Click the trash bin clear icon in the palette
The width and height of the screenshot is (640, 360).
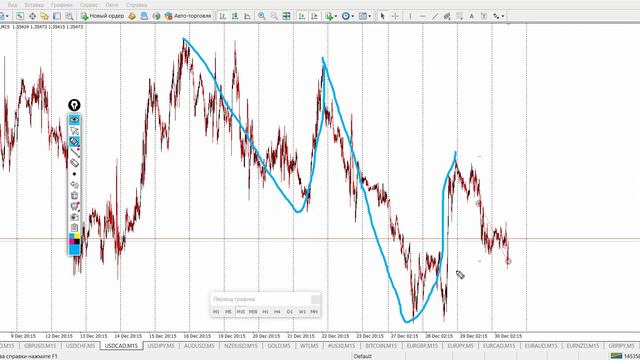pyautogui.click(x=74, y=196)
